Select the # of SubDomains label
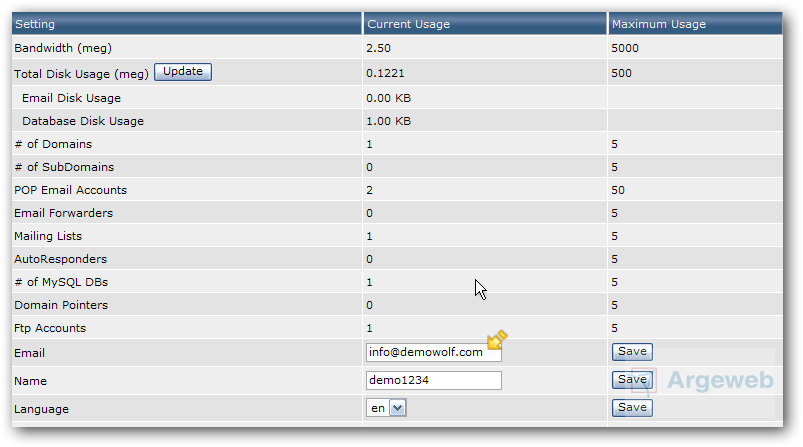 (64, 167)
